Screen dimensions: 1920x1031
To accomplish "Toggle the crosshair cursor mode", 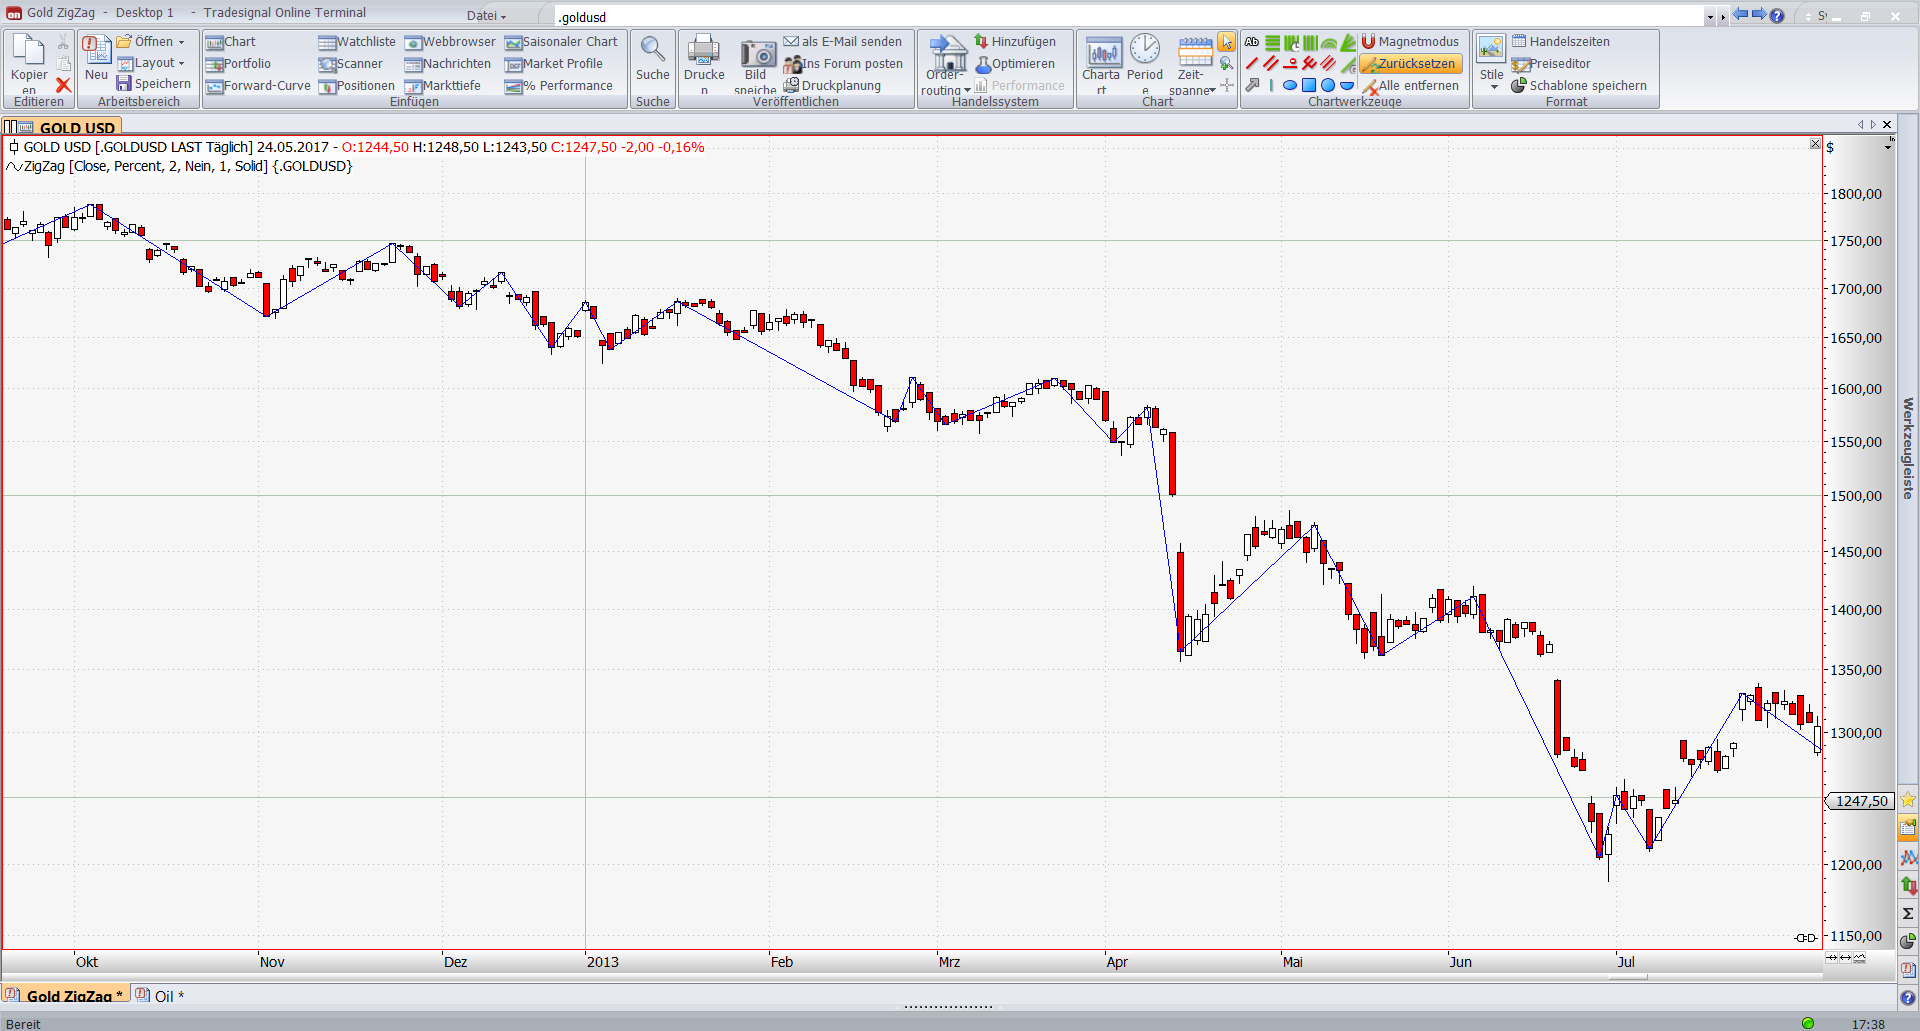I will (1227, 86).
